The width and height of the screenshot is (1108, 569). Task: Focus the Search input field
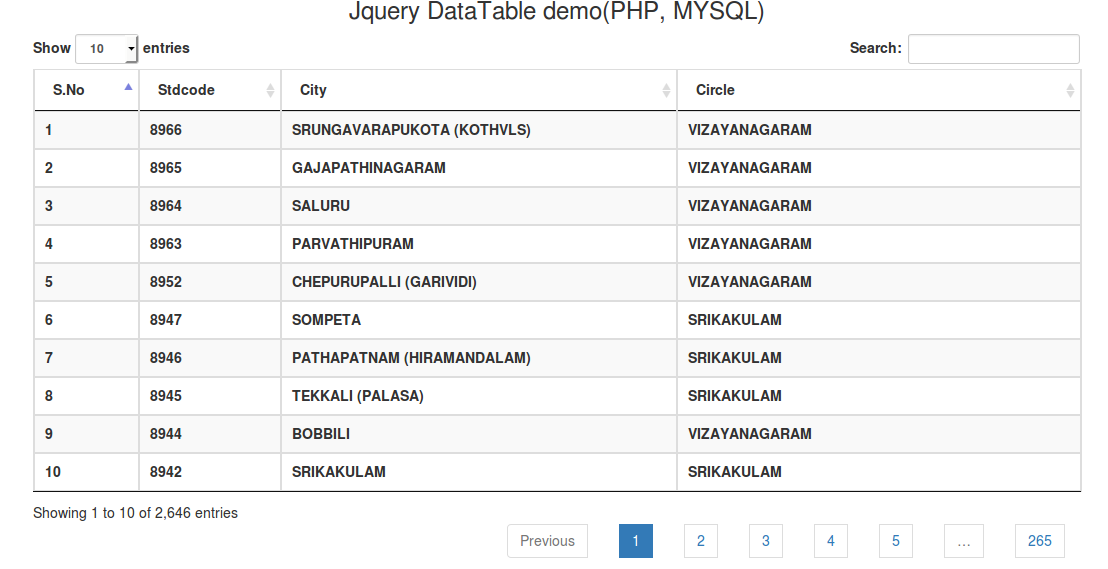[x=994, y=49]
